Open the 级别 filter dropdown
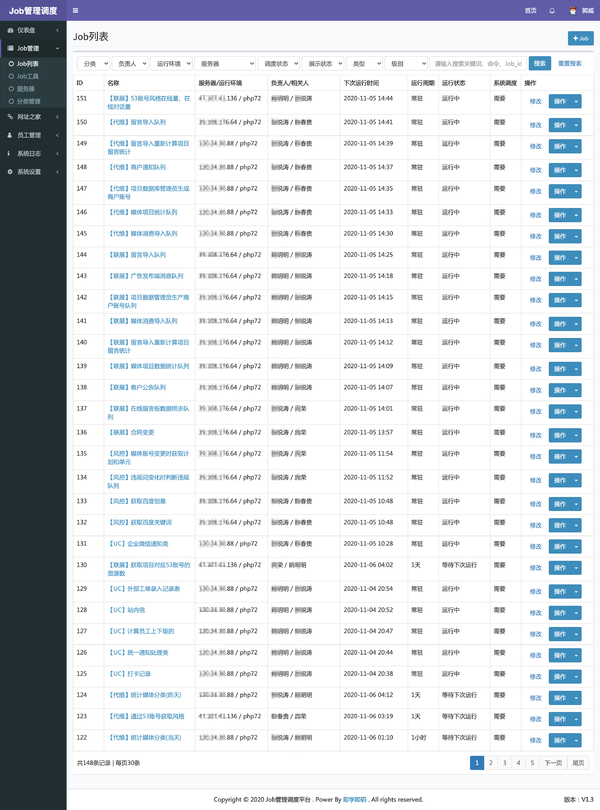The height and width of the screenshot is (810, 600). coord(406,64)
